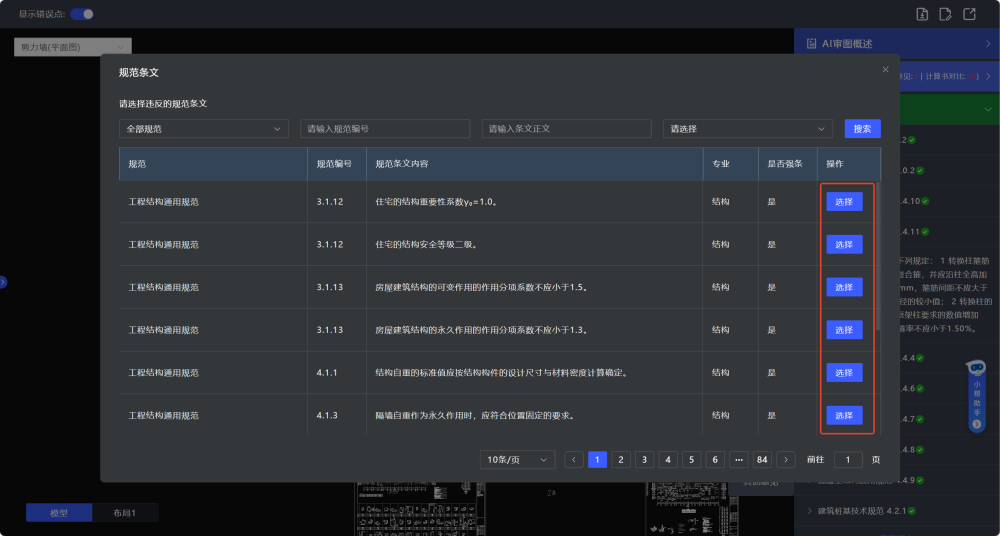The width and height of the screenshot is (1000, 536).
Task: Click the export/share icon in top bar
Action: click(969, 14)
